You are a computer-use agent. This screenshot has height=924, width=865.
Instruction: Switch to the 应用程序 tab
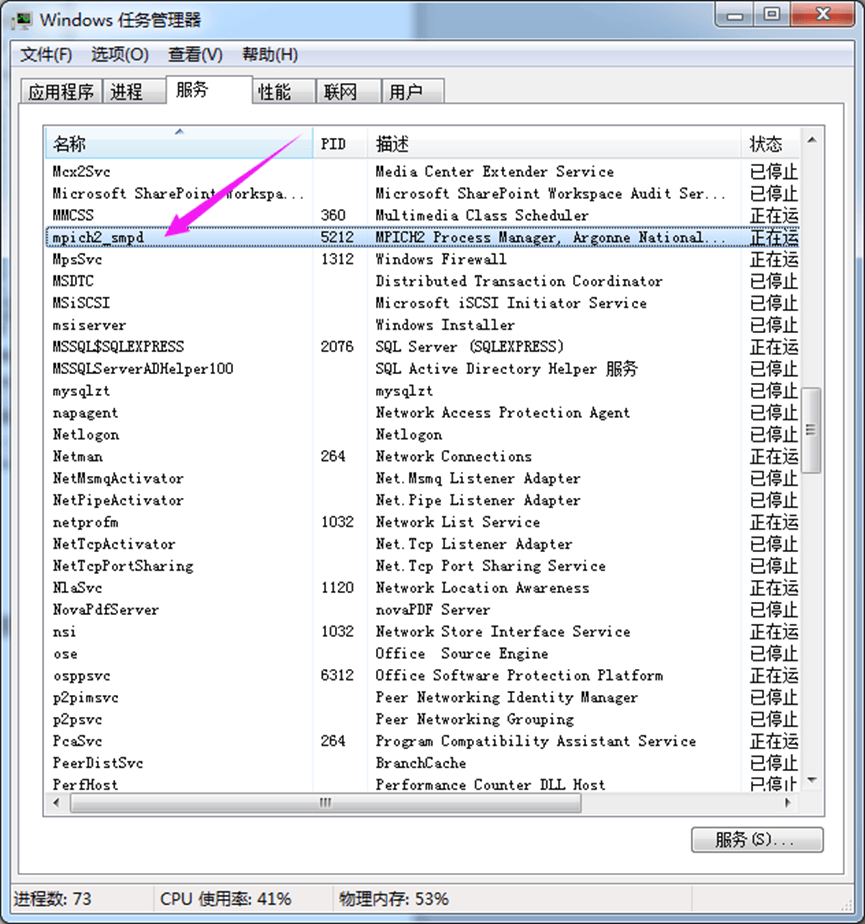pos(61,92)
